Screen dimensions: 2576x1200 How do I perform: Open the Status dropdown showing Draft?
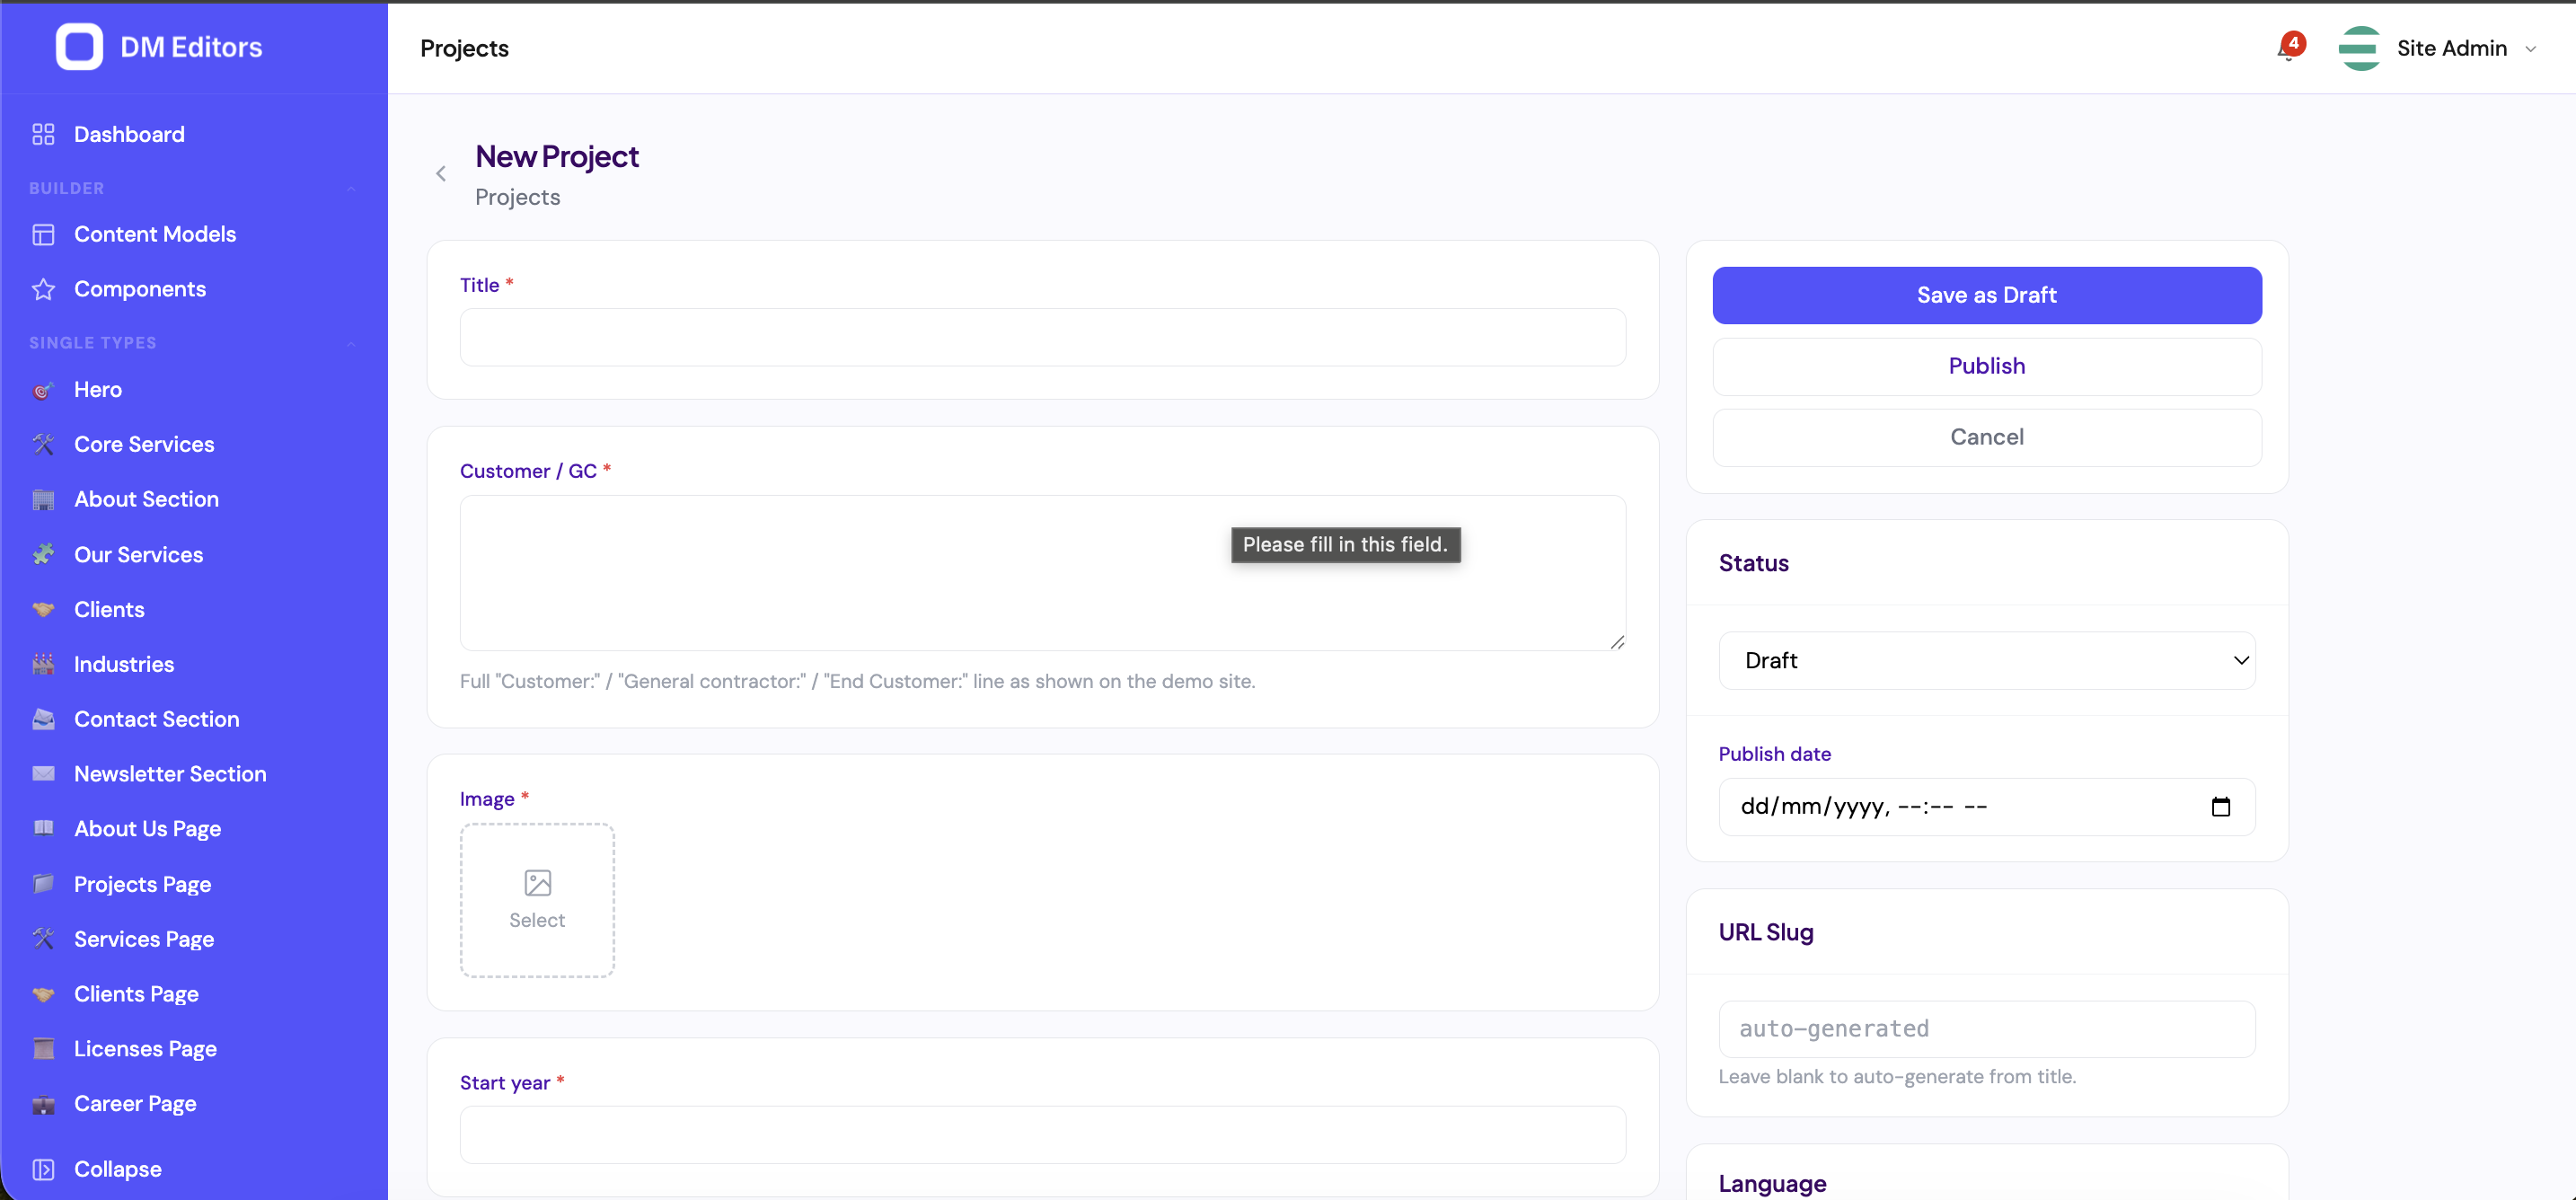tap(1987, 660)
